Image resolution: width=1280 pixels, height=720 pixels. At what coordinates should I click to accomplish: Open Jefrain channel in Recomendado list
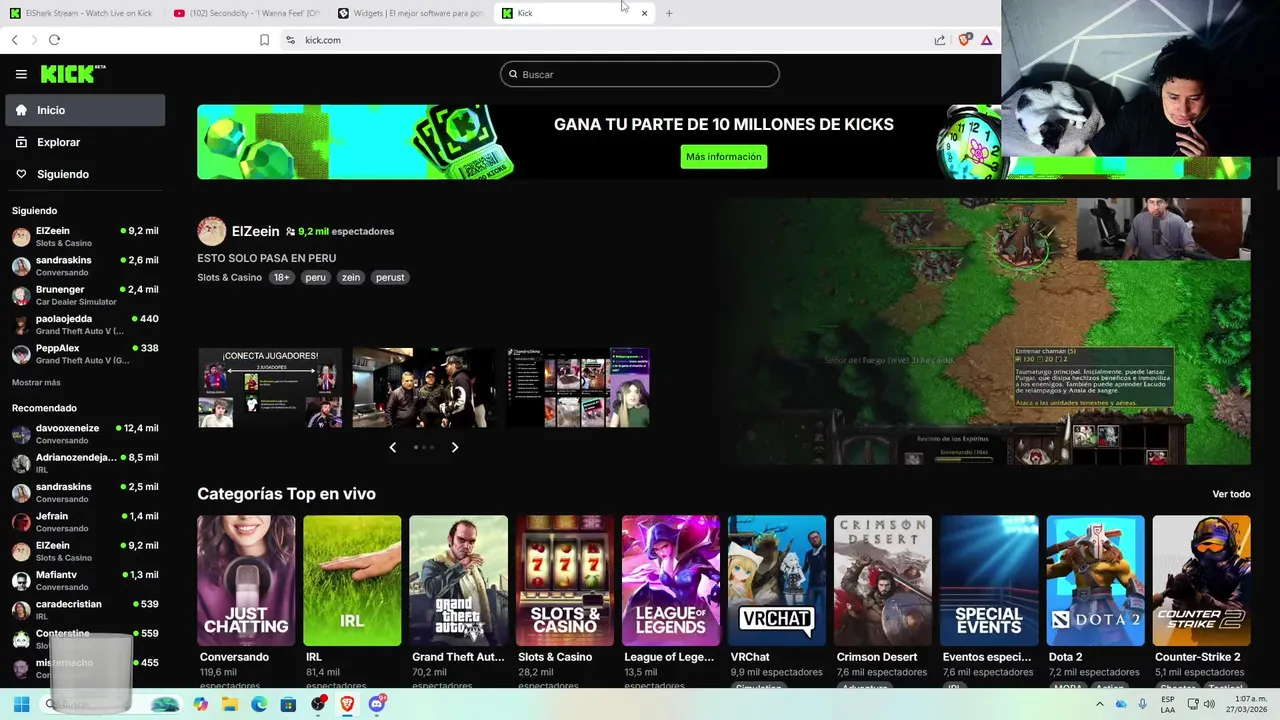pos(85,522)
